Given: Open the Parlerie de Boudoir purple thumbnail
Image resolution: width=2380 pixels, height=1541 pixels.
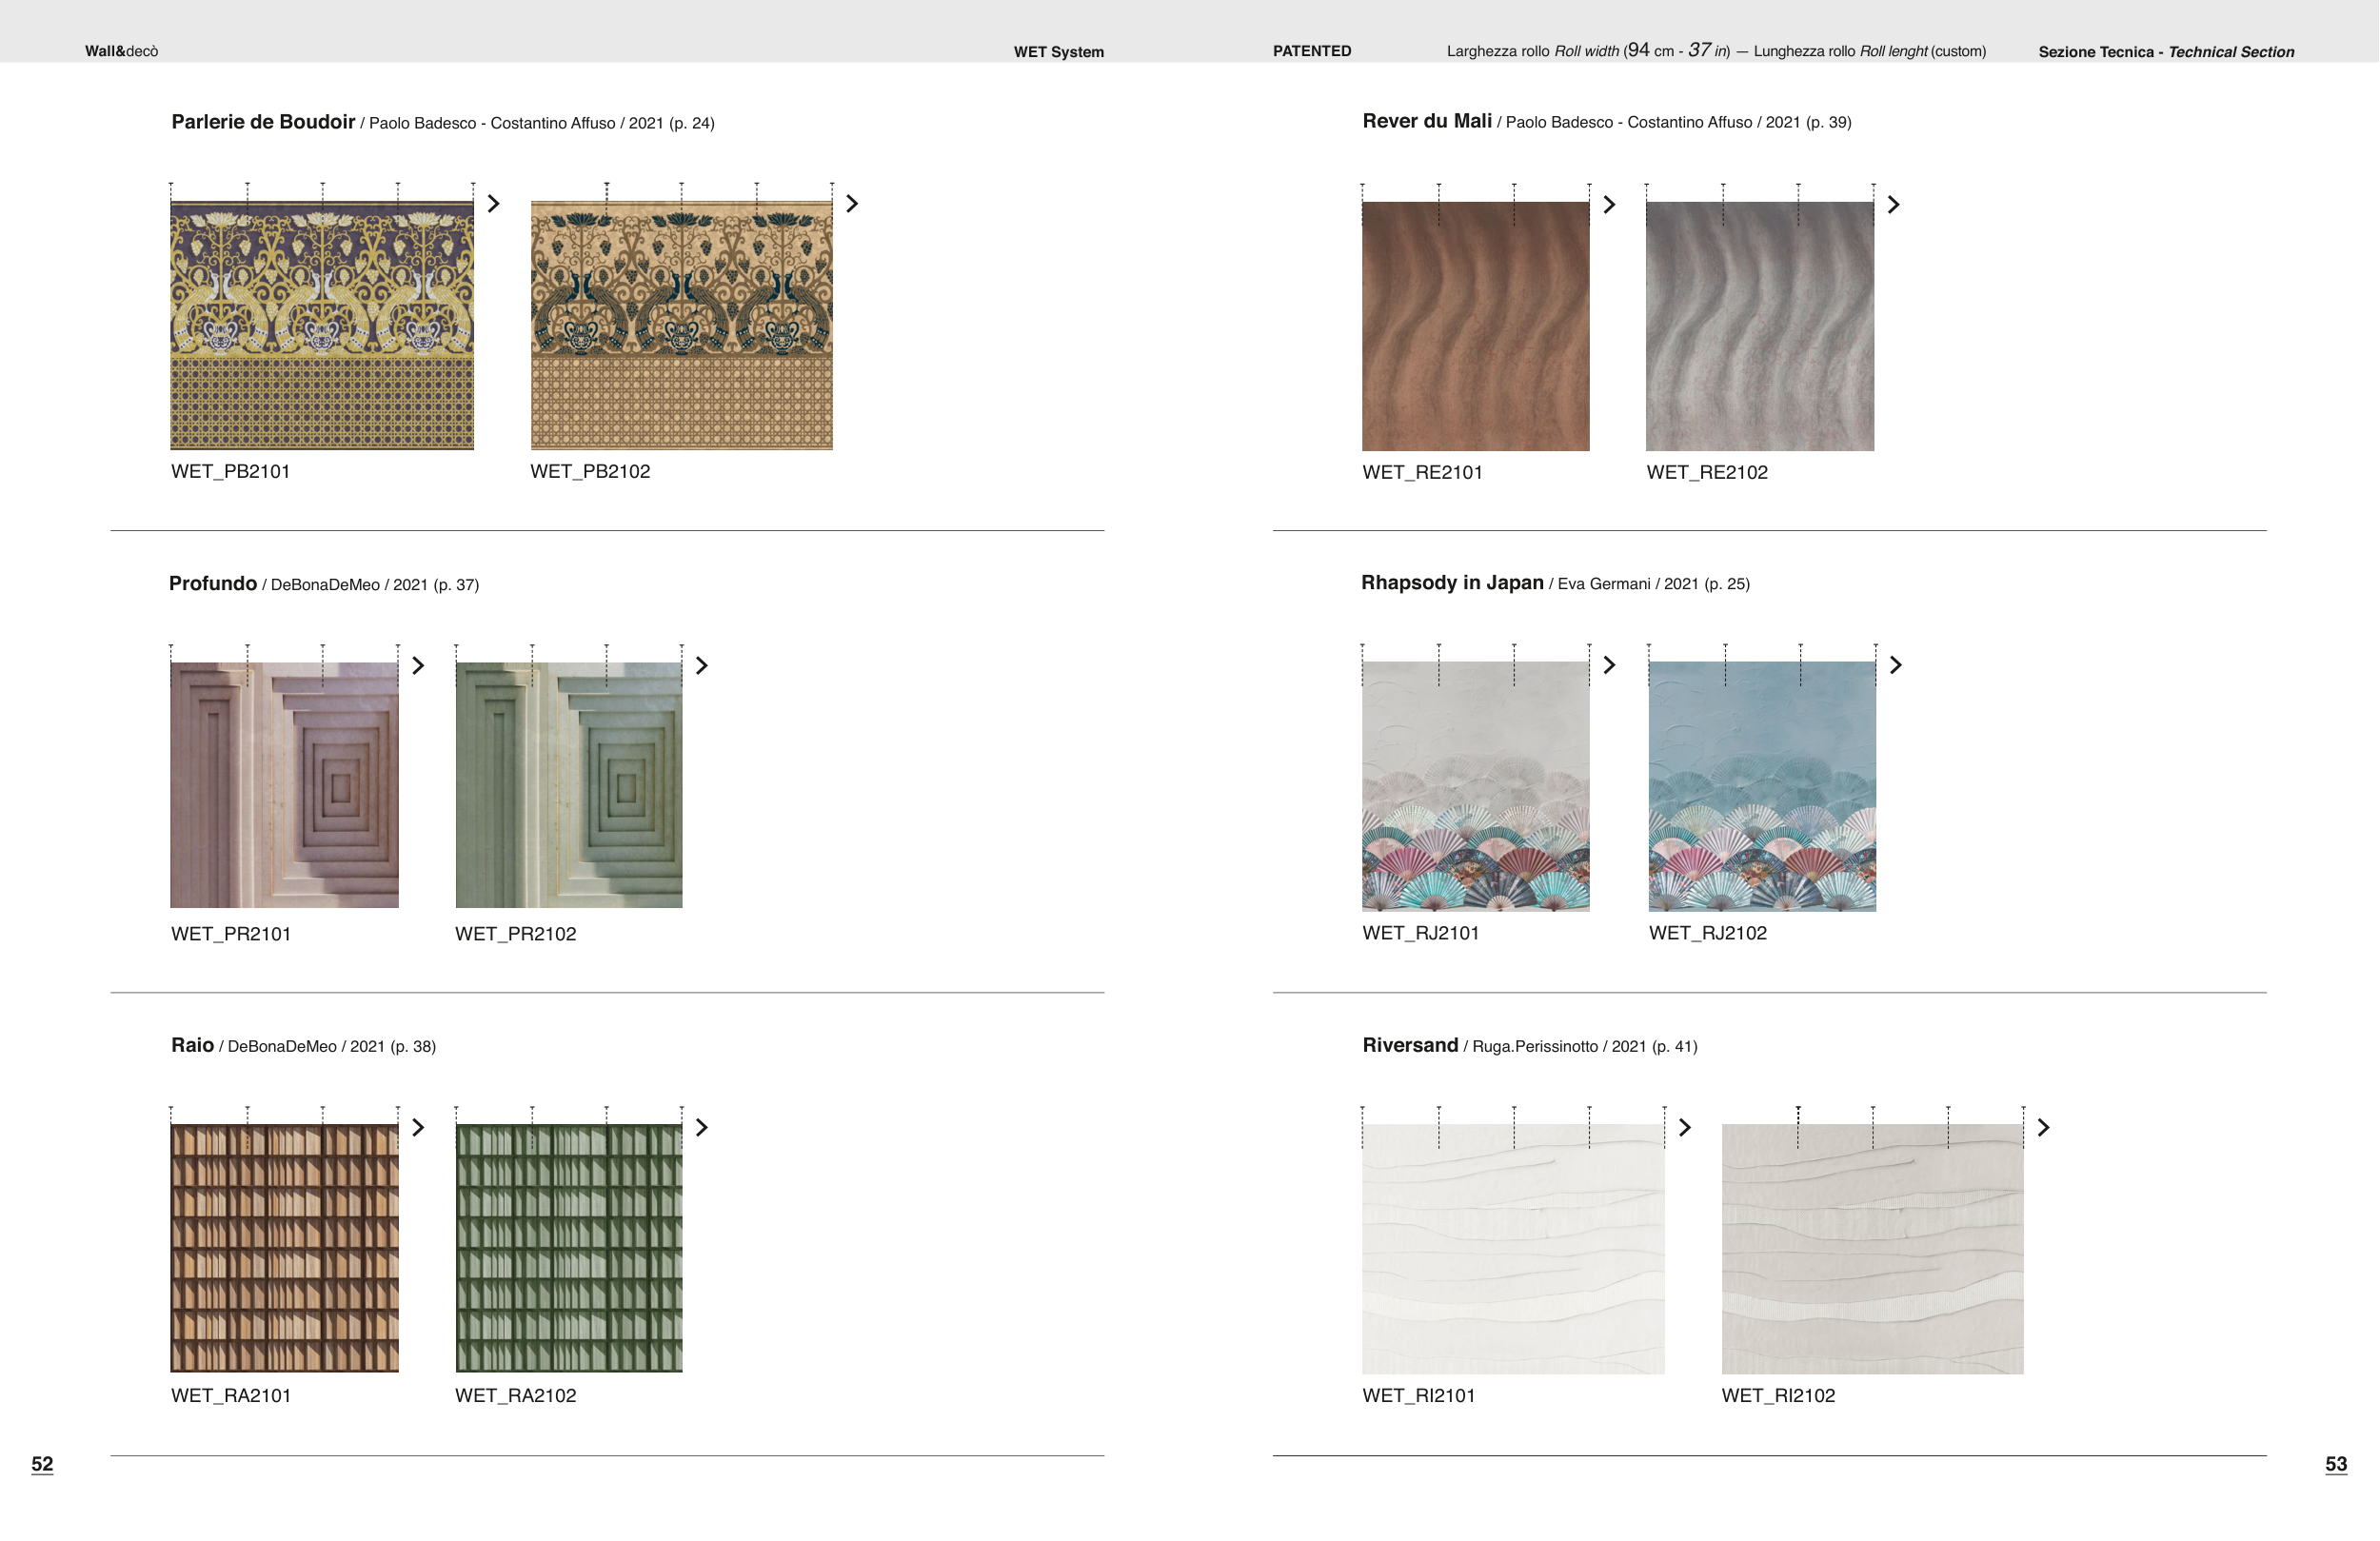Looking at the screenshot, I should (322, 325).
